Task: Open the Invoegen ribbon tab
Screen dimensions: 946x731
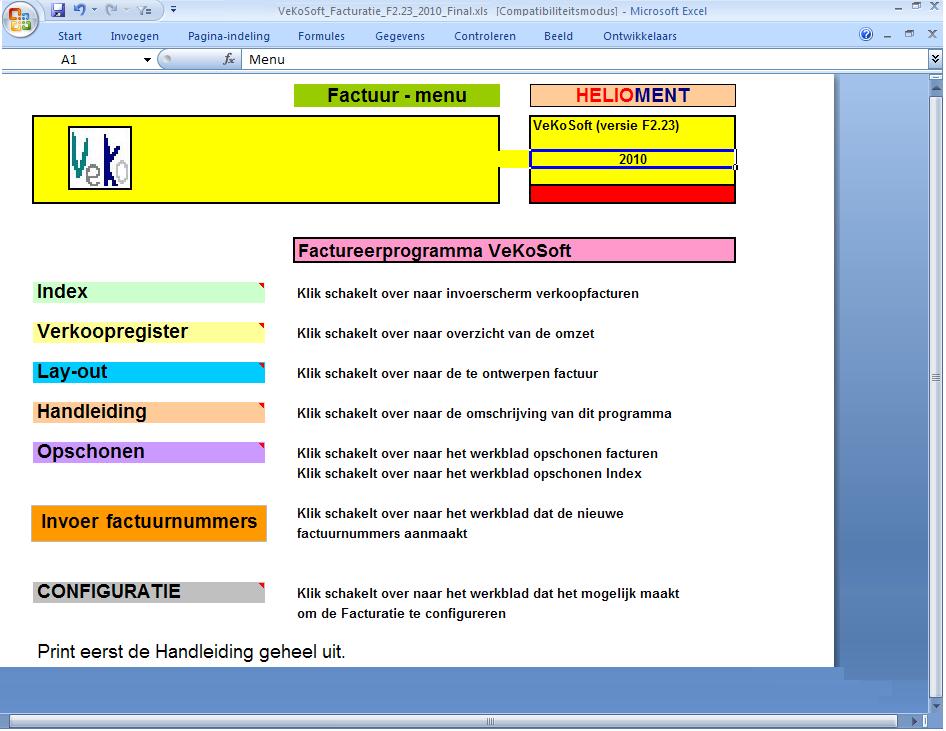Action: coord(134,36)
